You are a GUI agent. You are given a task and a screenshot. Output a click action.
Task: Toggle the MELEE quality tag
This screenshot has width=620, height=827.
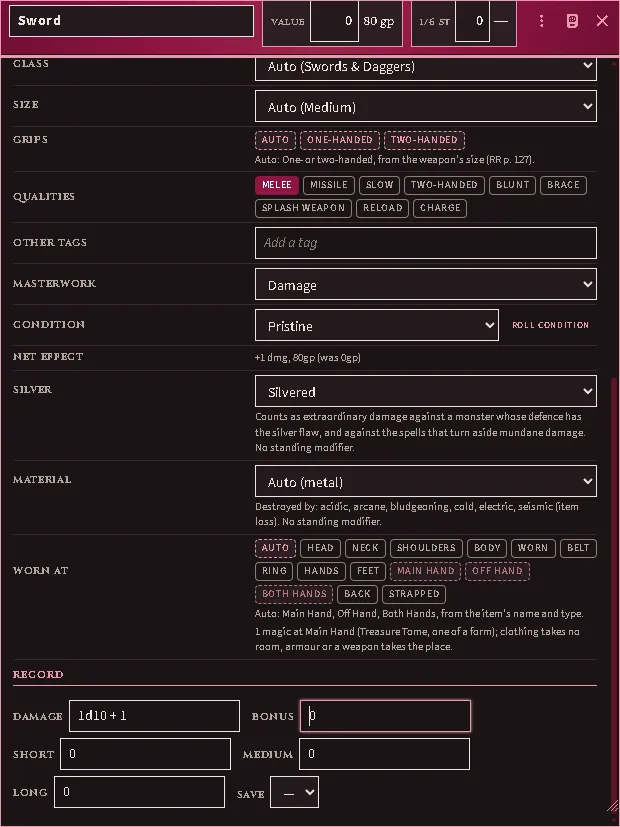tap(277, 185)
